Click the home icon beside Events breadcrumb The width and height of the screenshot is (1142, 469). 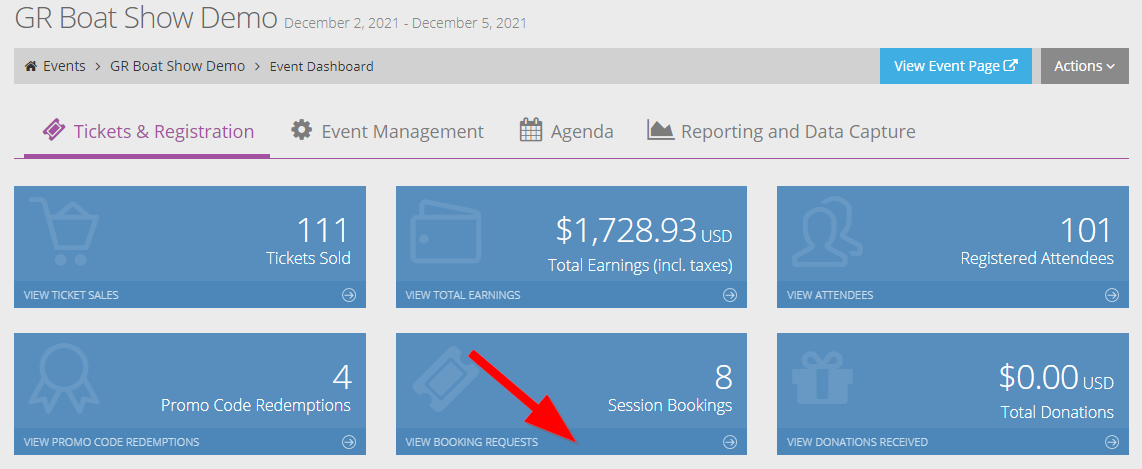pos(31,66)
